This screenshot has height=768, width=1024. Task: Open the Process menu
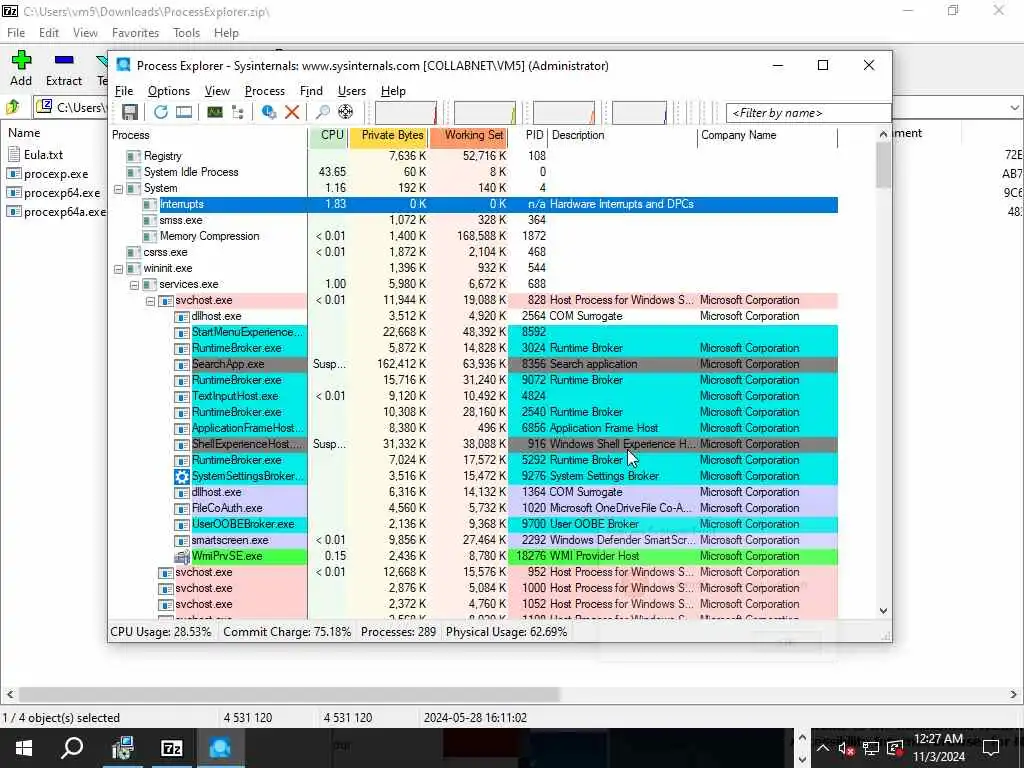(264, 91)
